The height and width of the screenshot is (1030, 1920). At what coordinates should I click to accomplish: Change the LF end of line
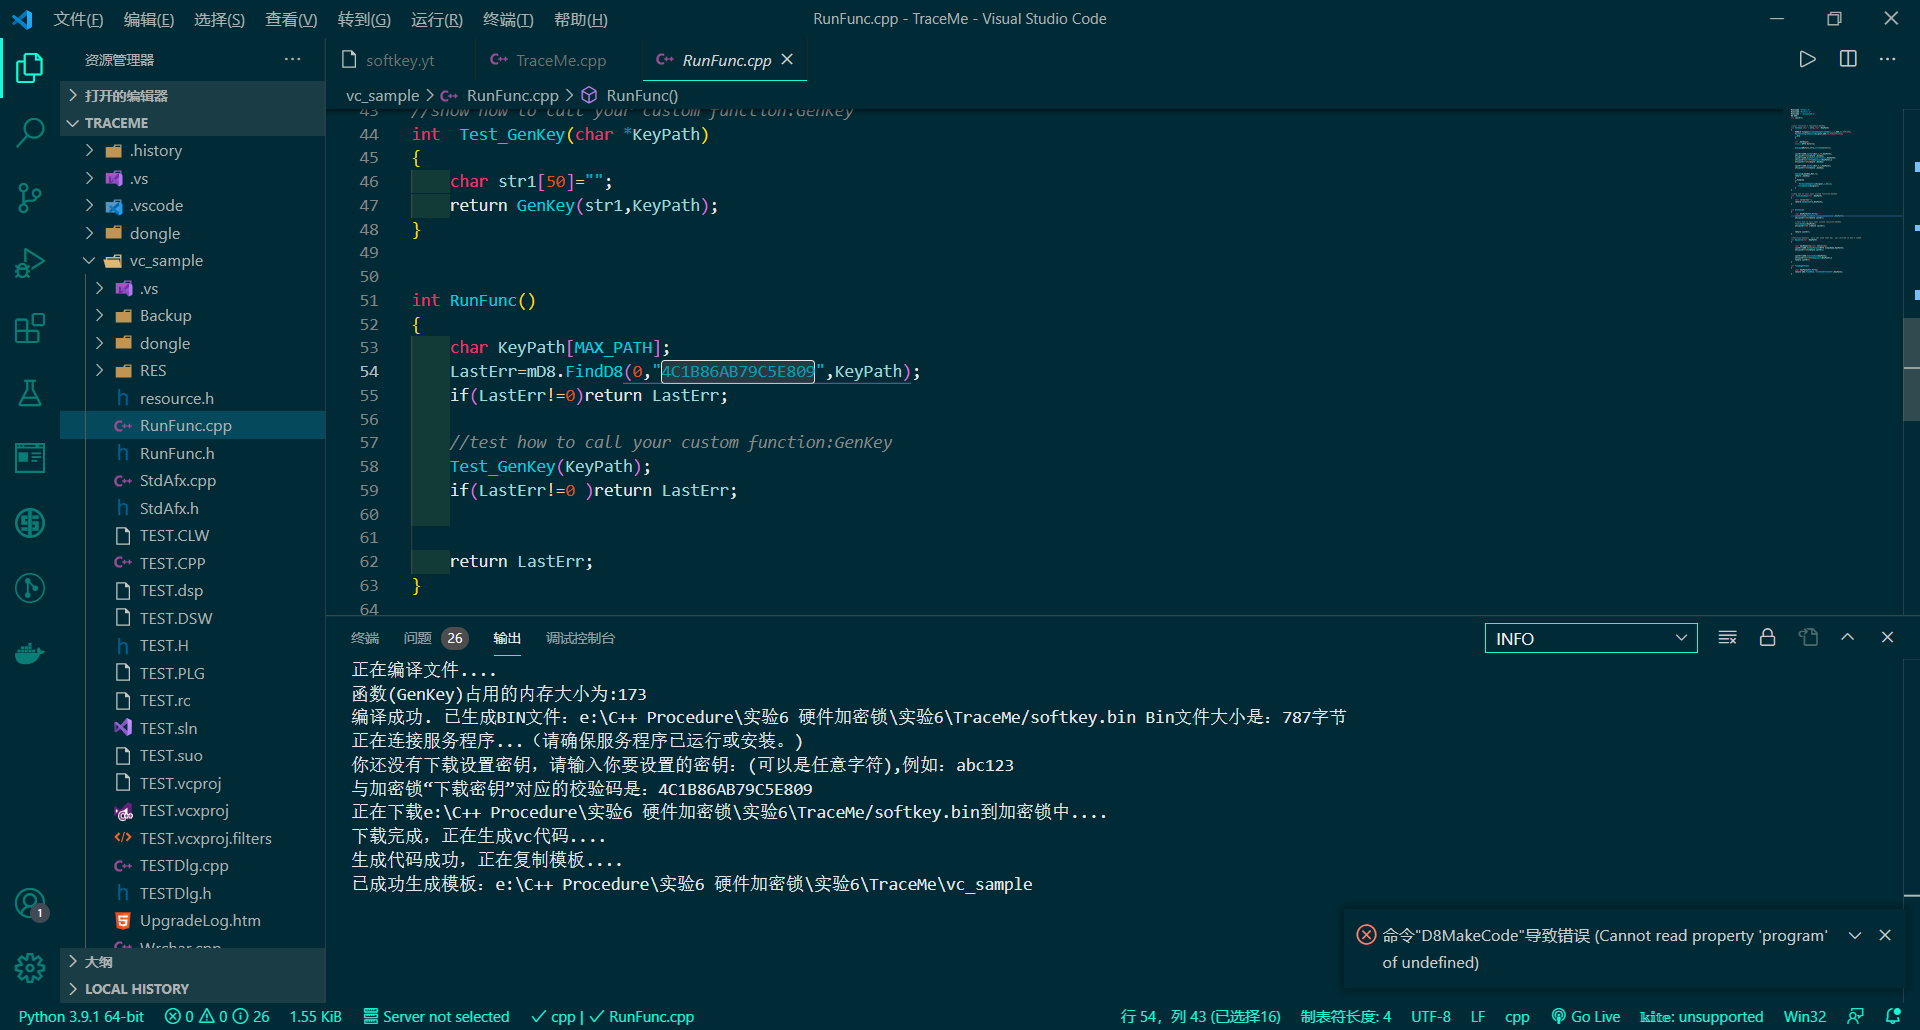(x=1477, y=1016)
